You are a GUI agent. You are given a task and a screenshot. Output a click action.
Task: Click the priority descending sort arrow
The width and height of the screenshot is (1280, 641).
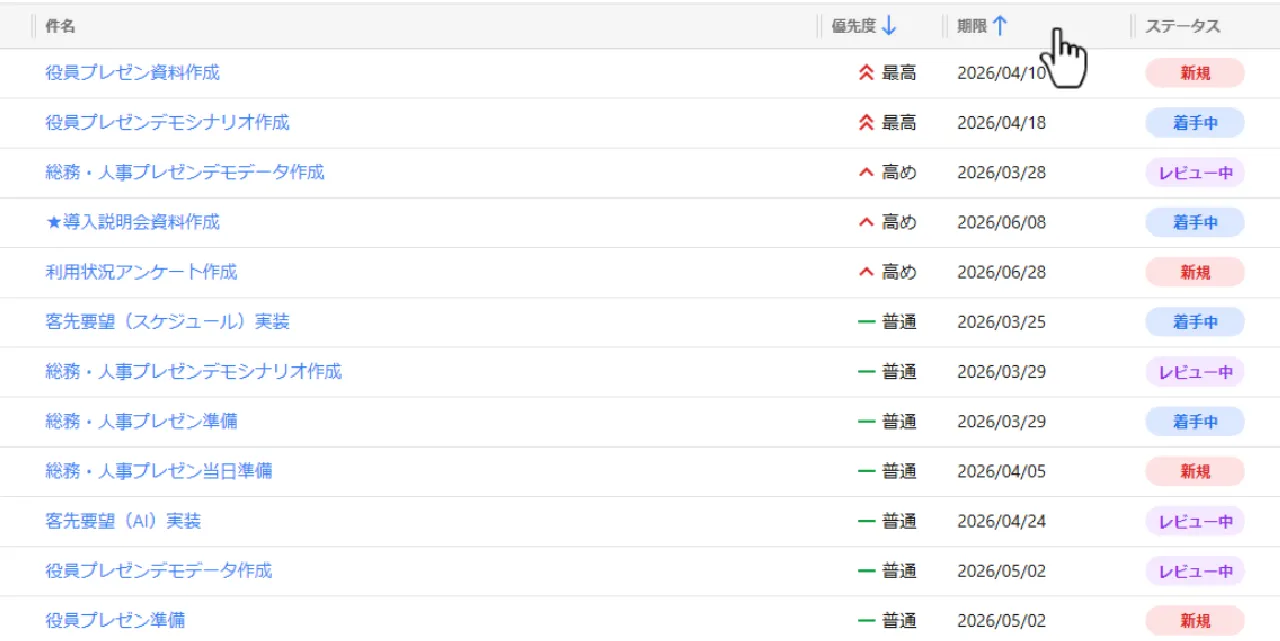[890, 27]
